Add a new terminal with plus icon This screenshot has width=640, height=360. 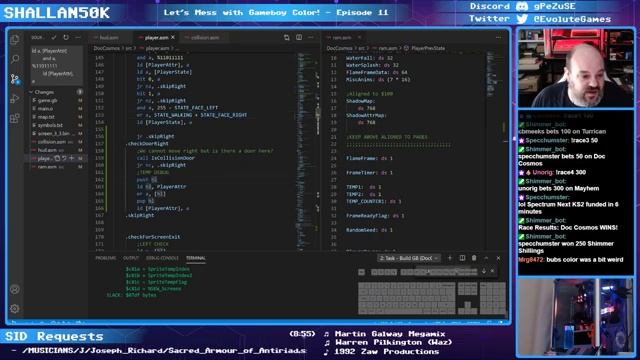click(450, 258)
